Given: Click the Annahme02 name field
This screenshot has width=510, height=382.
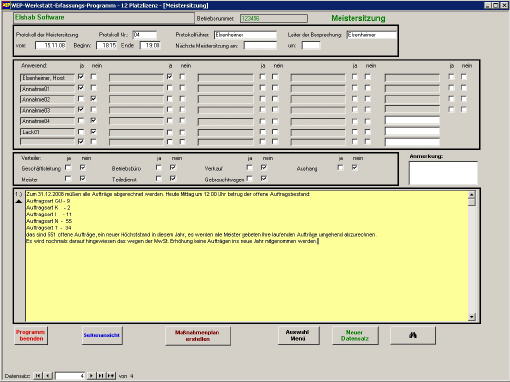Looking at the screenshot, I should (x=47, y=99).
